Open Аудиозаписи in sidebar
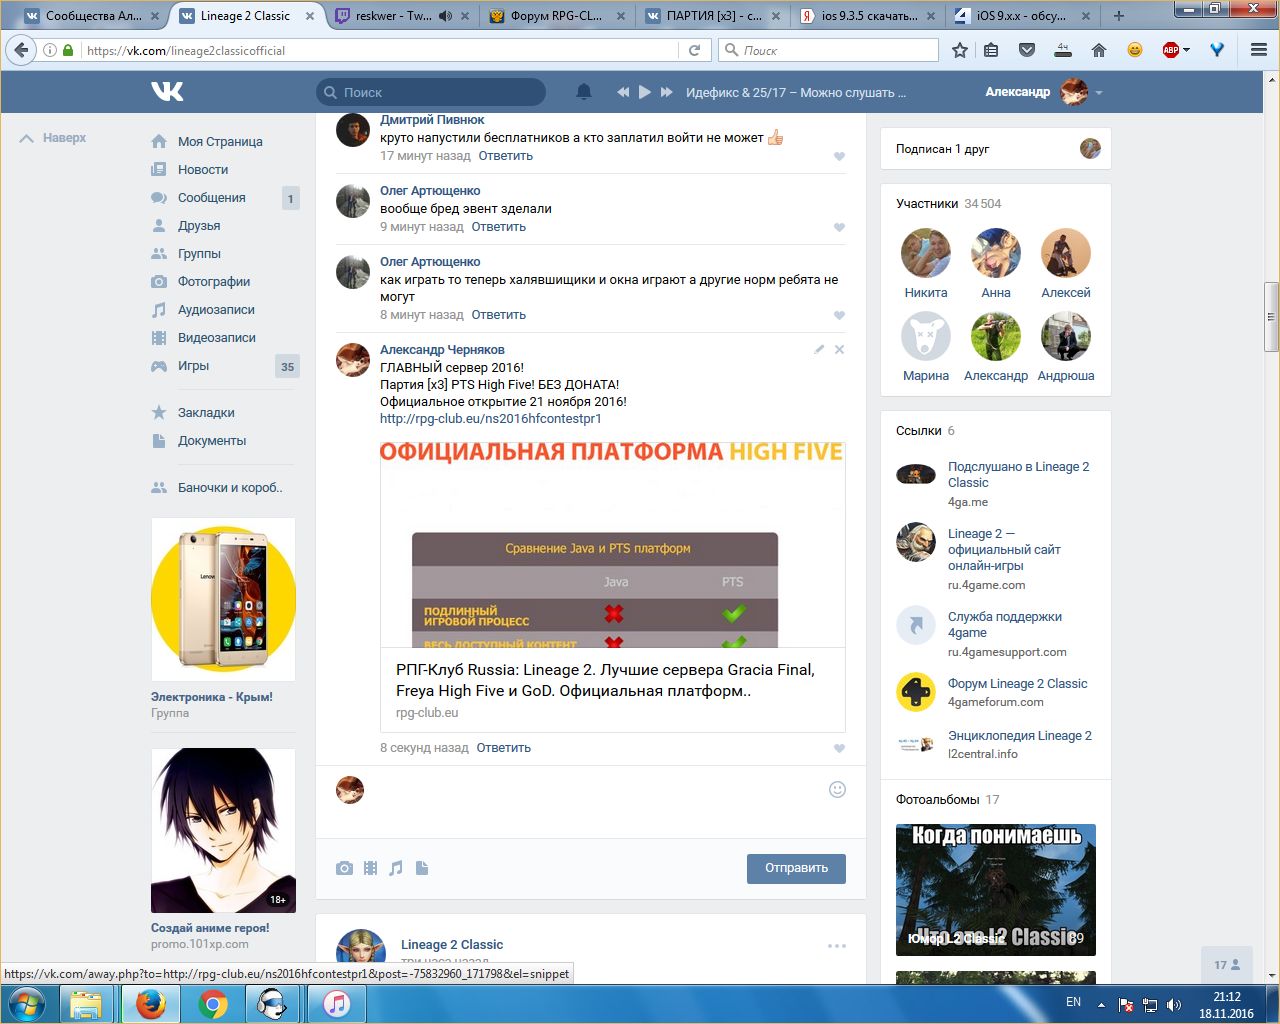1280x1024 pixels. [x=216, y=309]
